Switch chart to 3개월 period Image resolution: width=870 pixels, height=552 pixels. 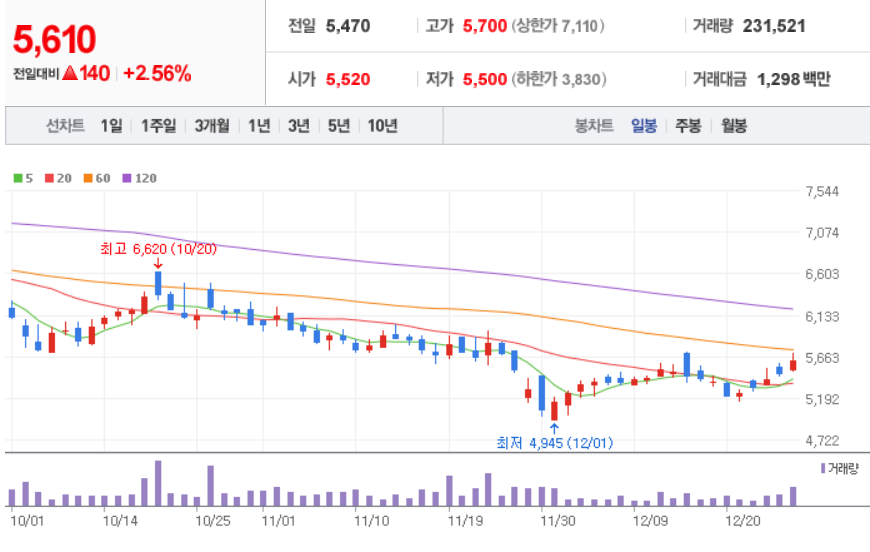(211, 126)
